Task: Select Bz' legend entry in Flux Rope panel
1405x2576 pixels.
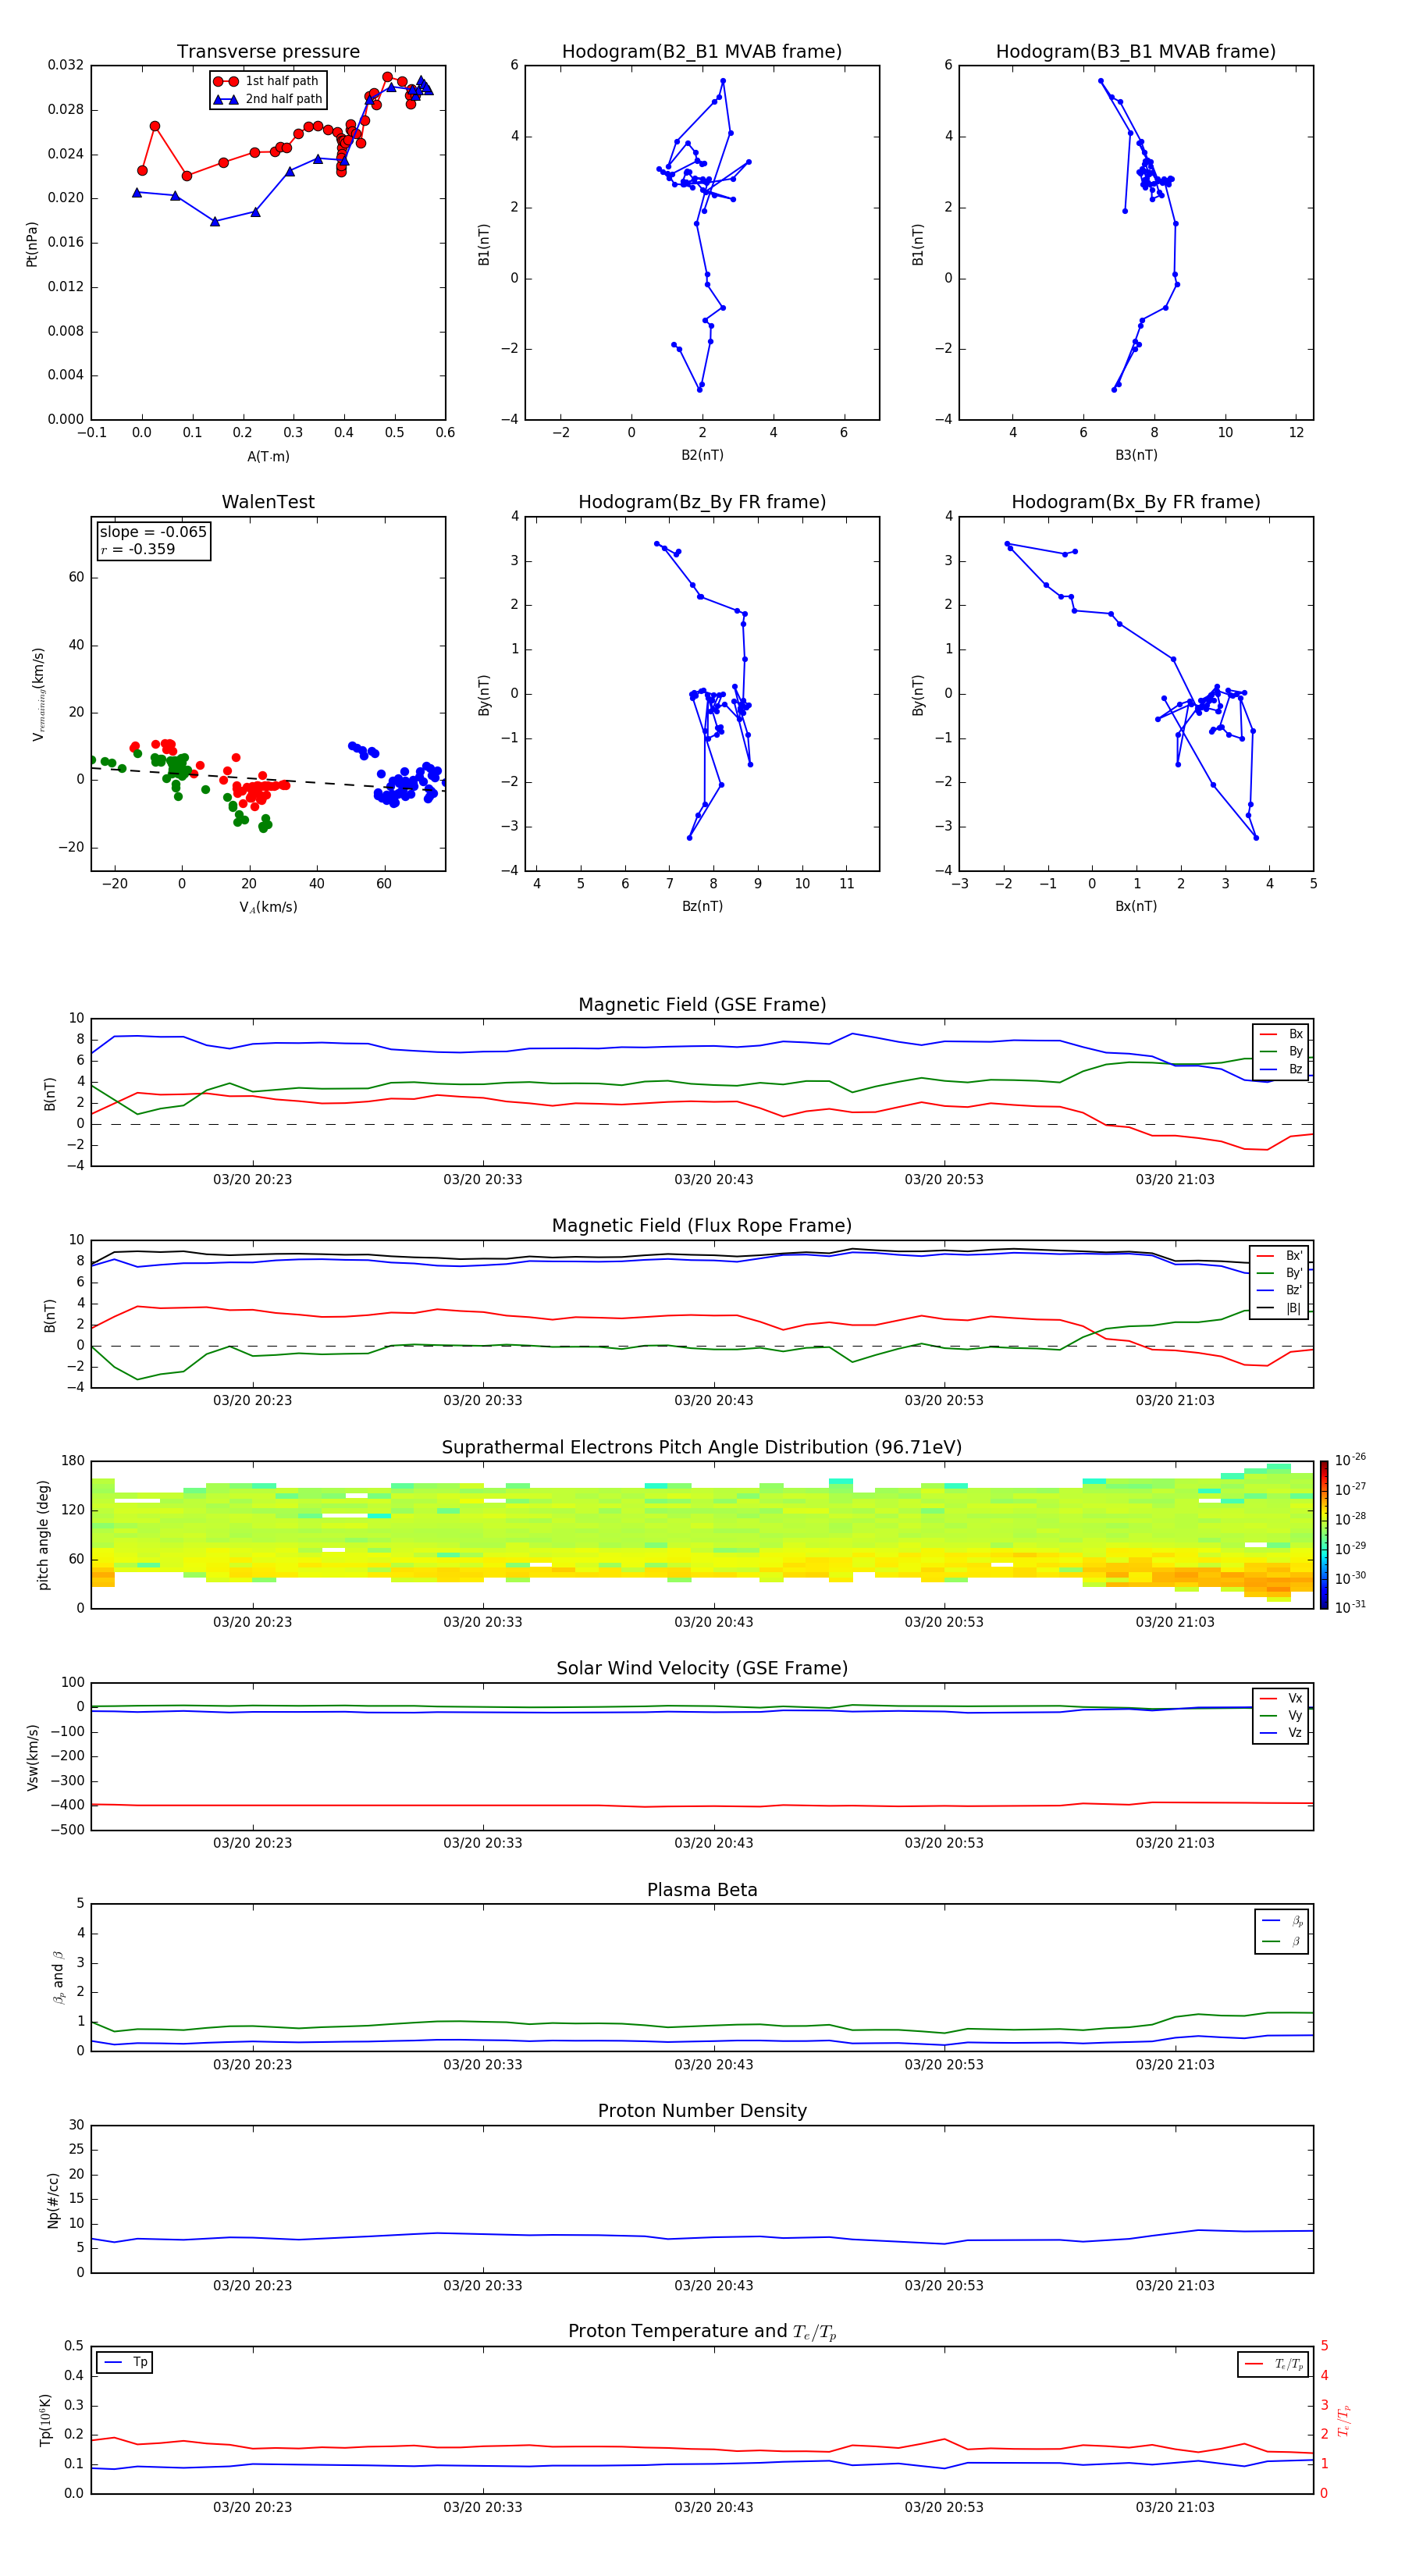Action: pos(1280,1290)
